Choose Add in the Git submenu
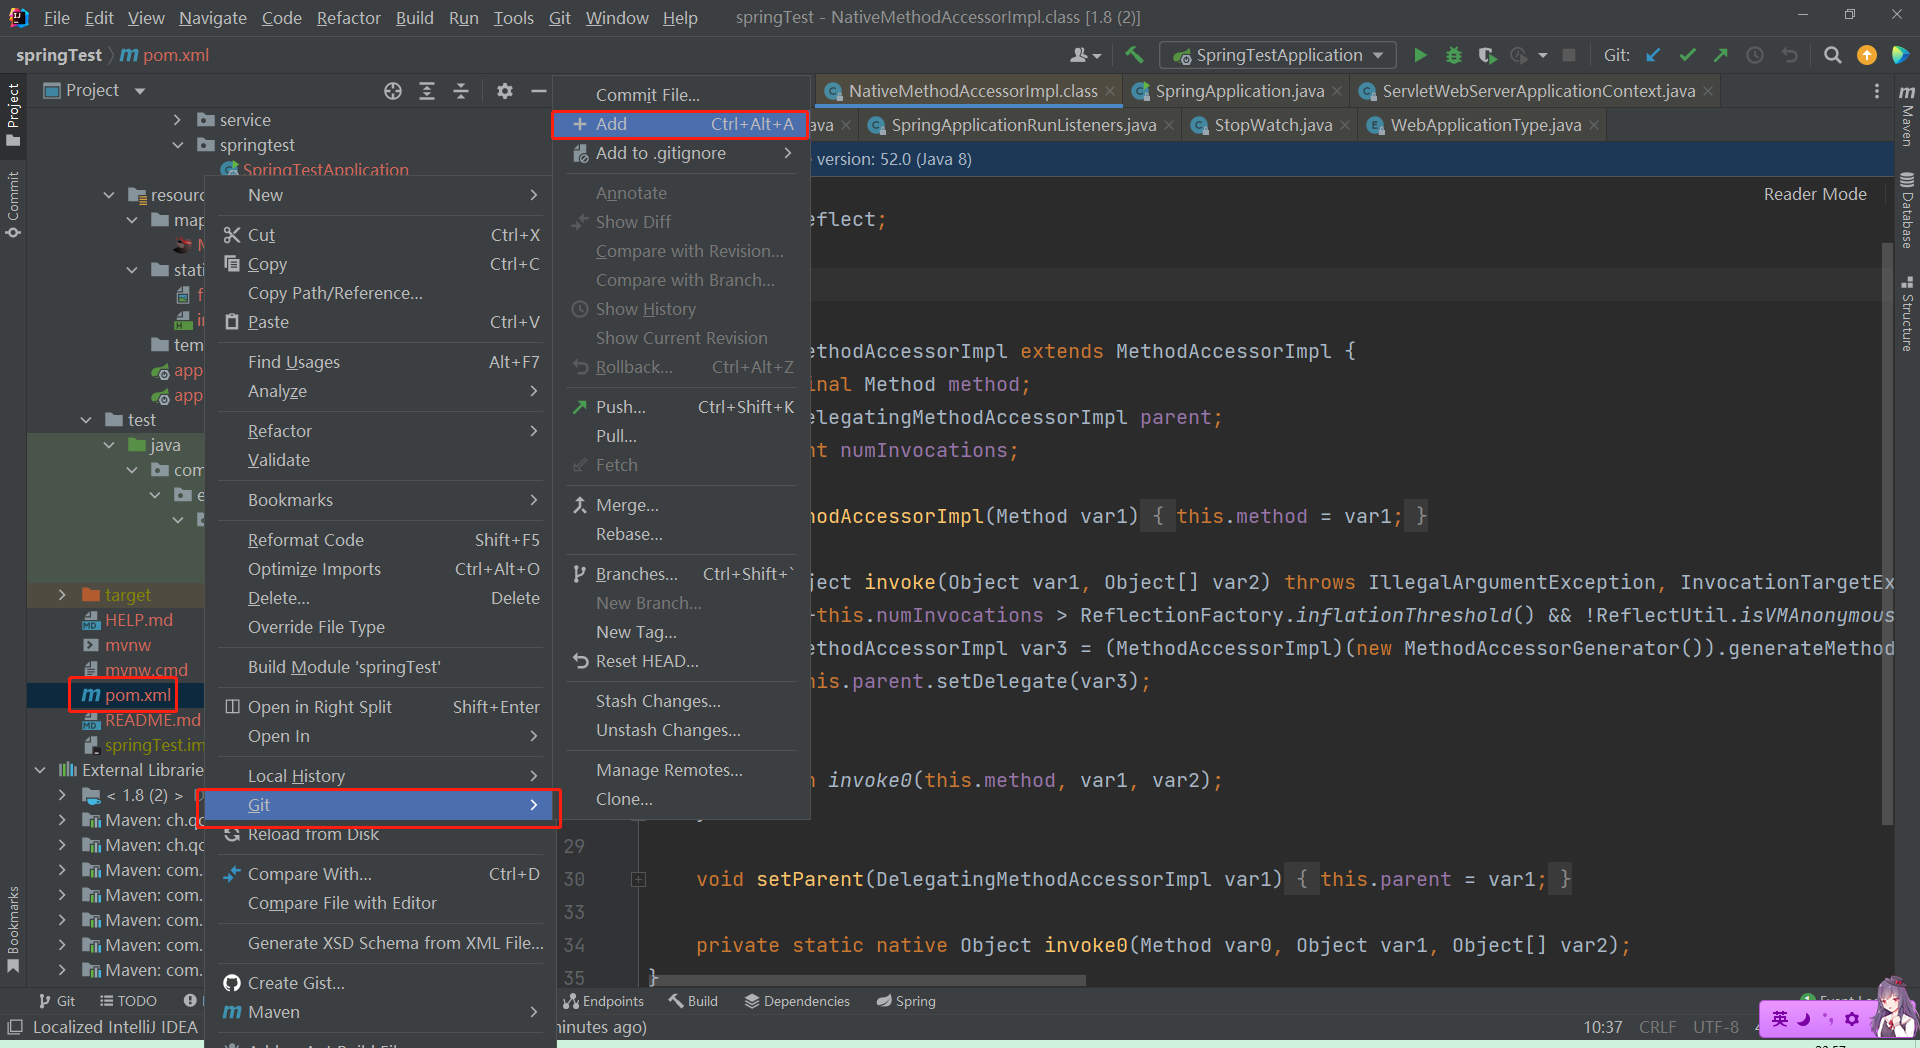 pos(680,124)
